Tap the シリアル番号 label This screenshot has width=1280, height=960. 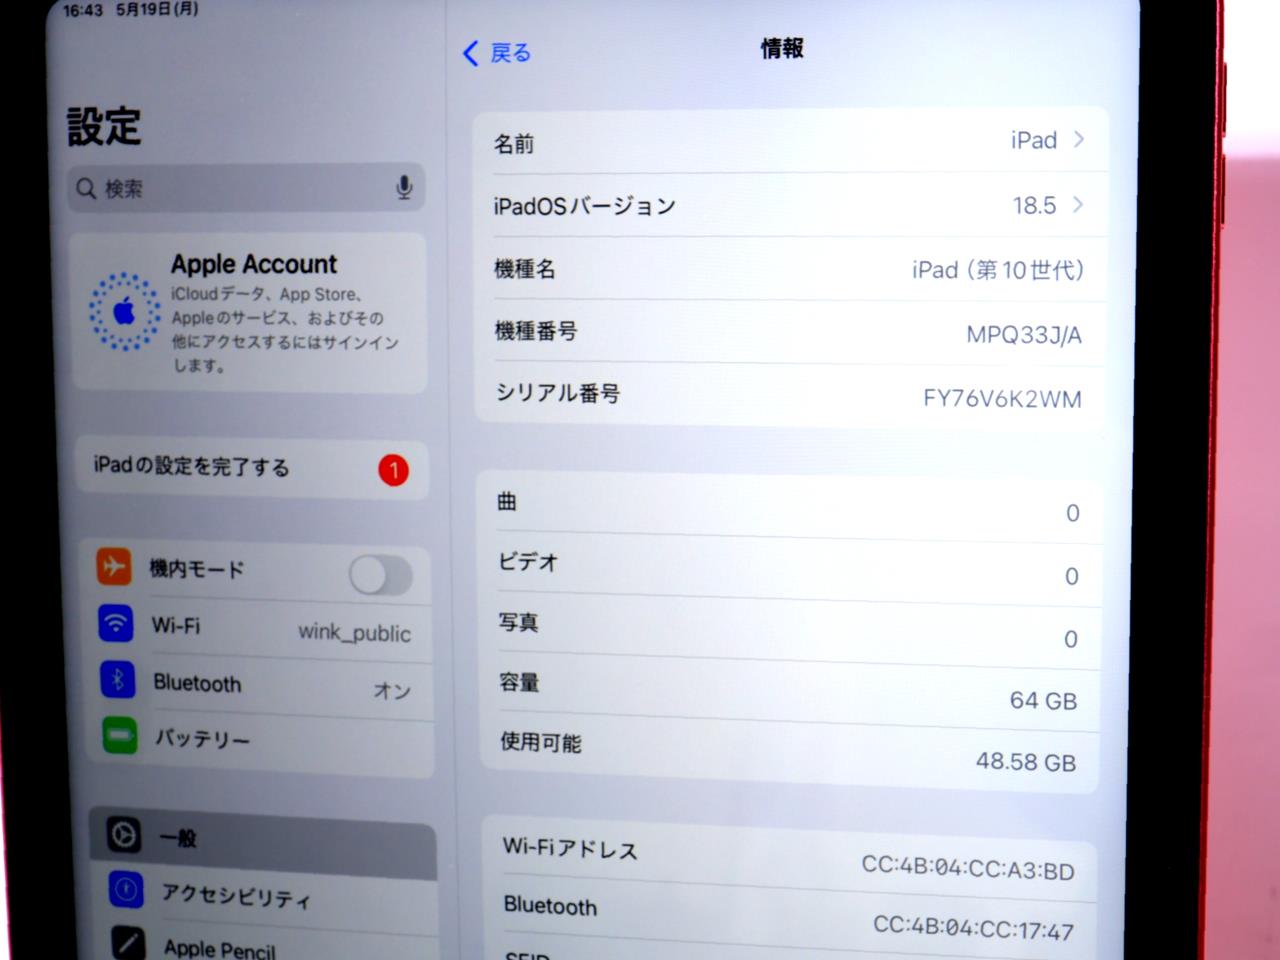[558, 393]
